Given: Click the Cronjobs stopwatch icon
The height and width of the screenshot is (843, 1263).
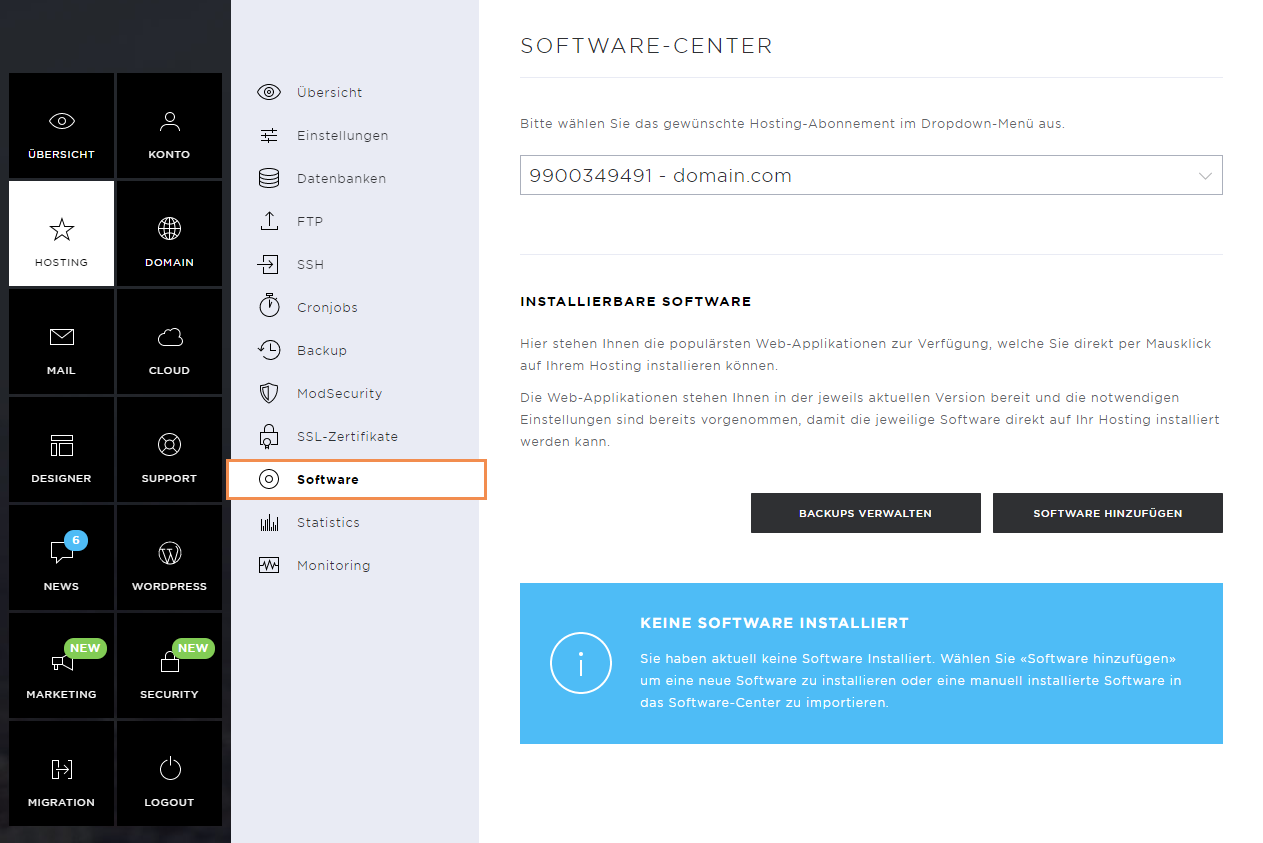Looking at the screenshot, I should (269, 306).
